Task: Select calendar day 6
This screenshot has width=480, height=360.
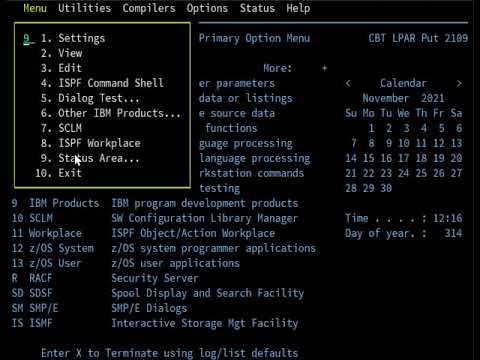Action: (x=459, y=128)
